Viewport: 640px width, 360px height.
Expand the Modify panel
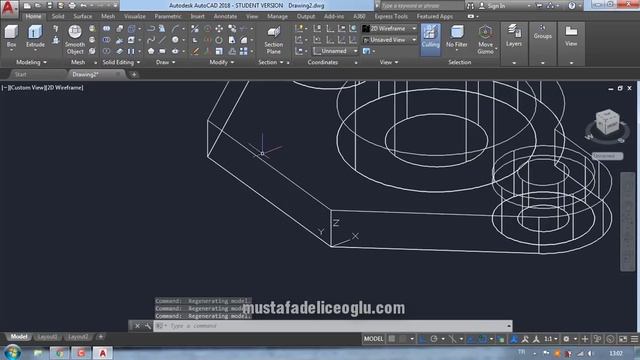click(x=222, y=62)
